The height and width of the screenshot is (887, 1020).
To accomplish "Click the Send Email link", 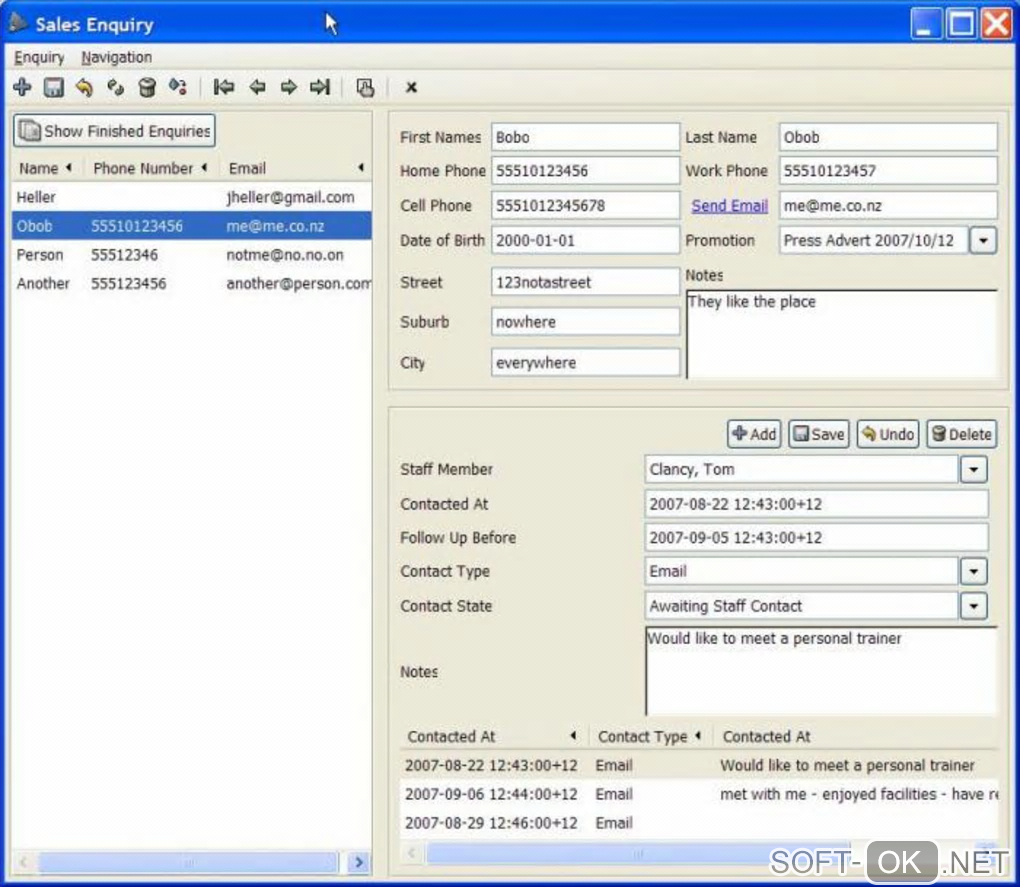I will click(729, 206).
